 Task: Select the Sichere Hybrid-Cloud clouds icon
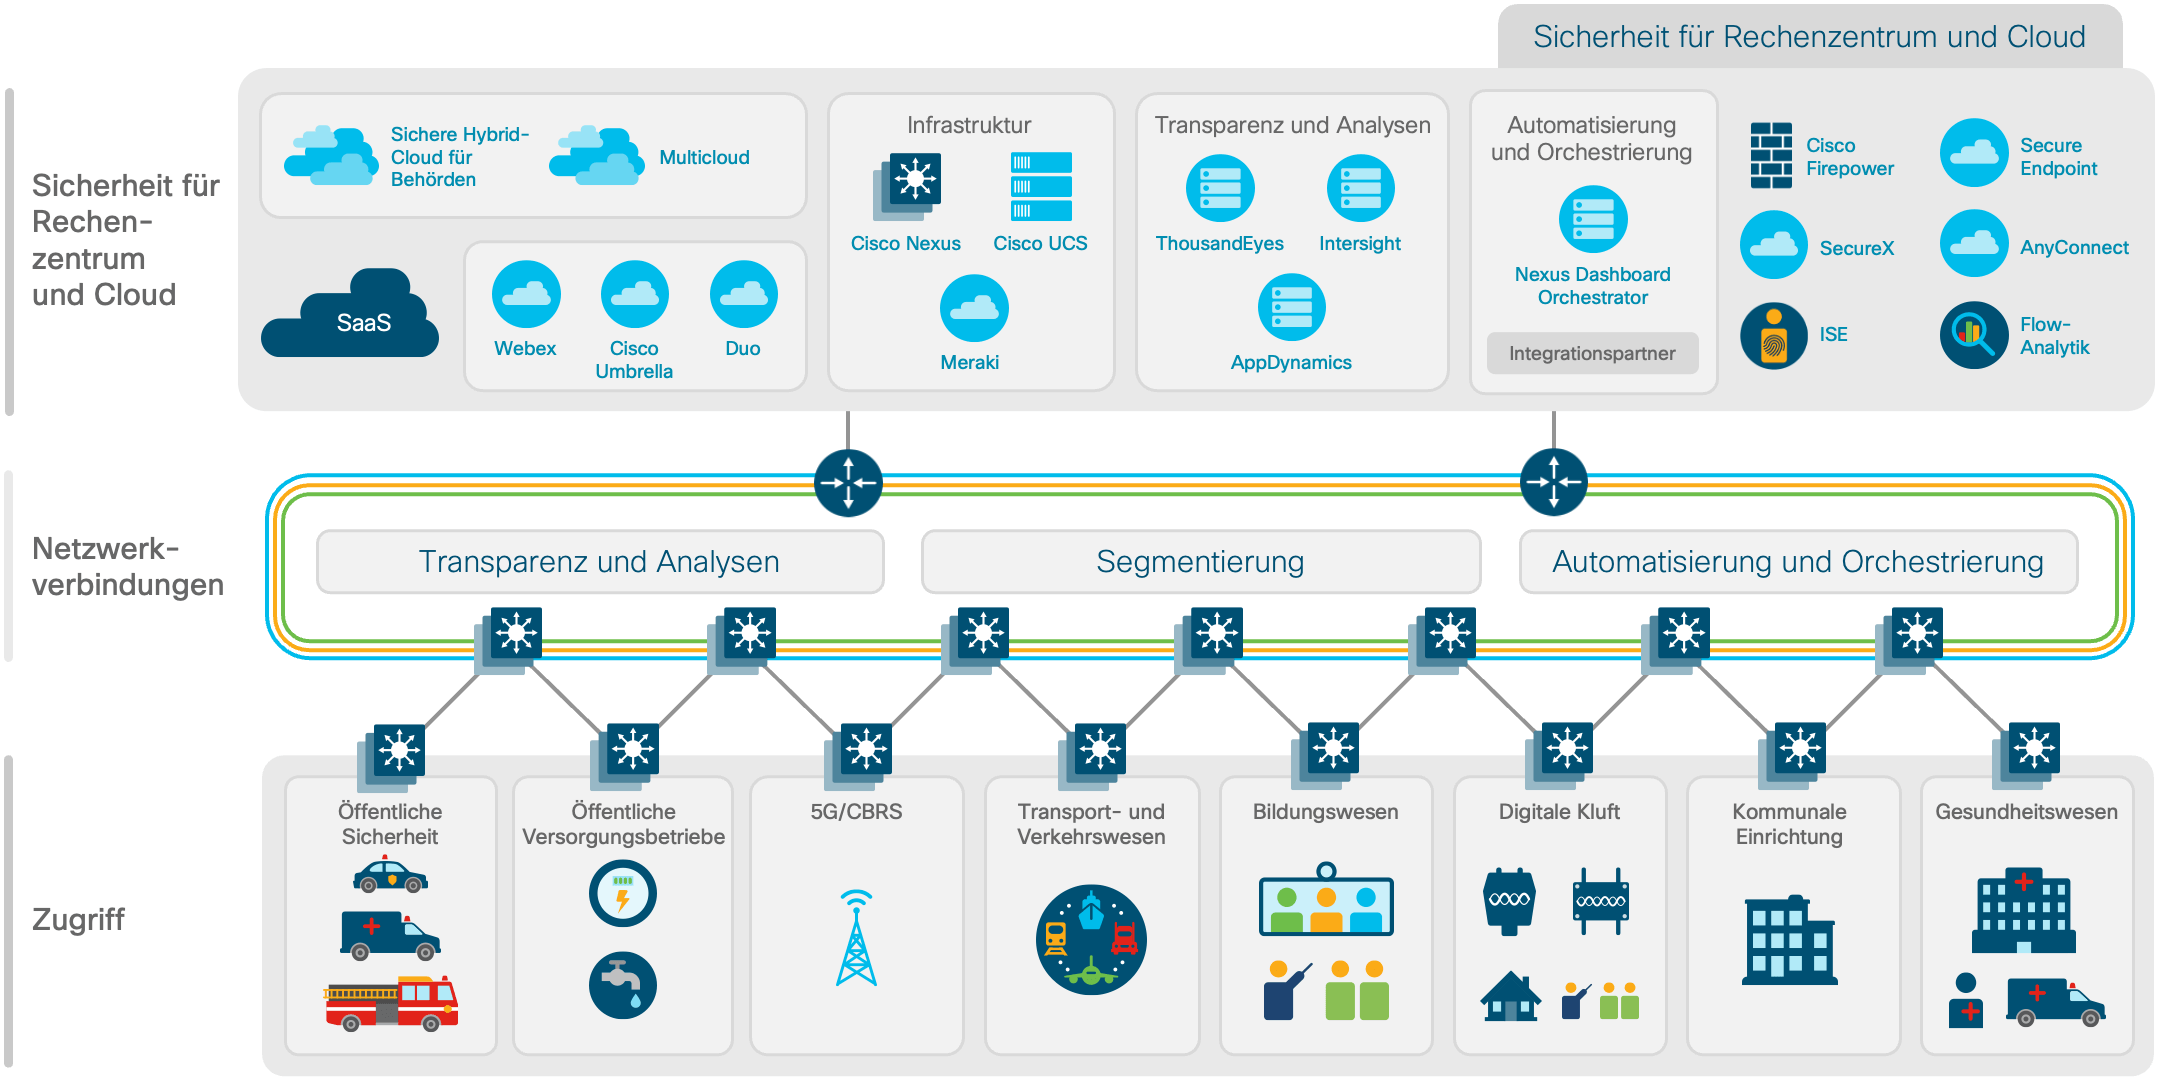click(331, 156)
